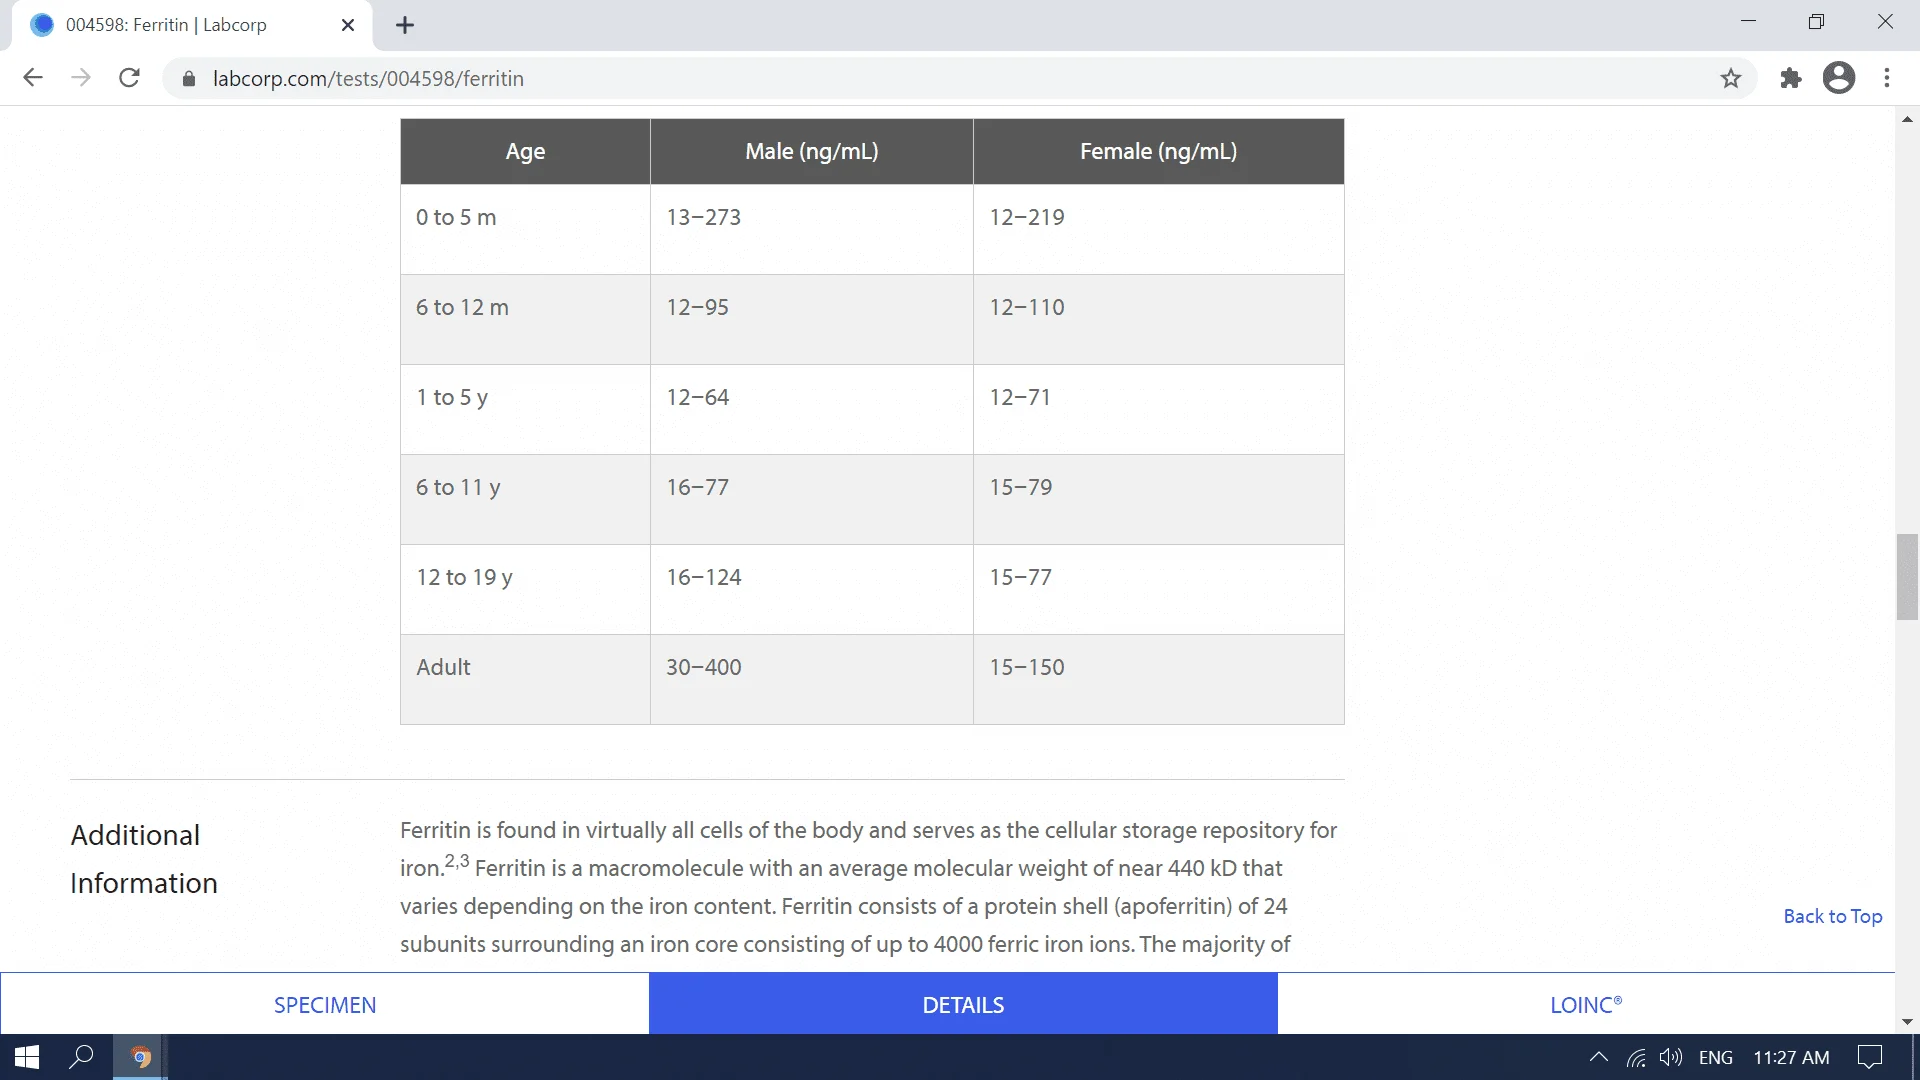This screenshot has width=1920, height=1080.
Task: Open Chrome three-dot menu
Action: coord(1887,78)
